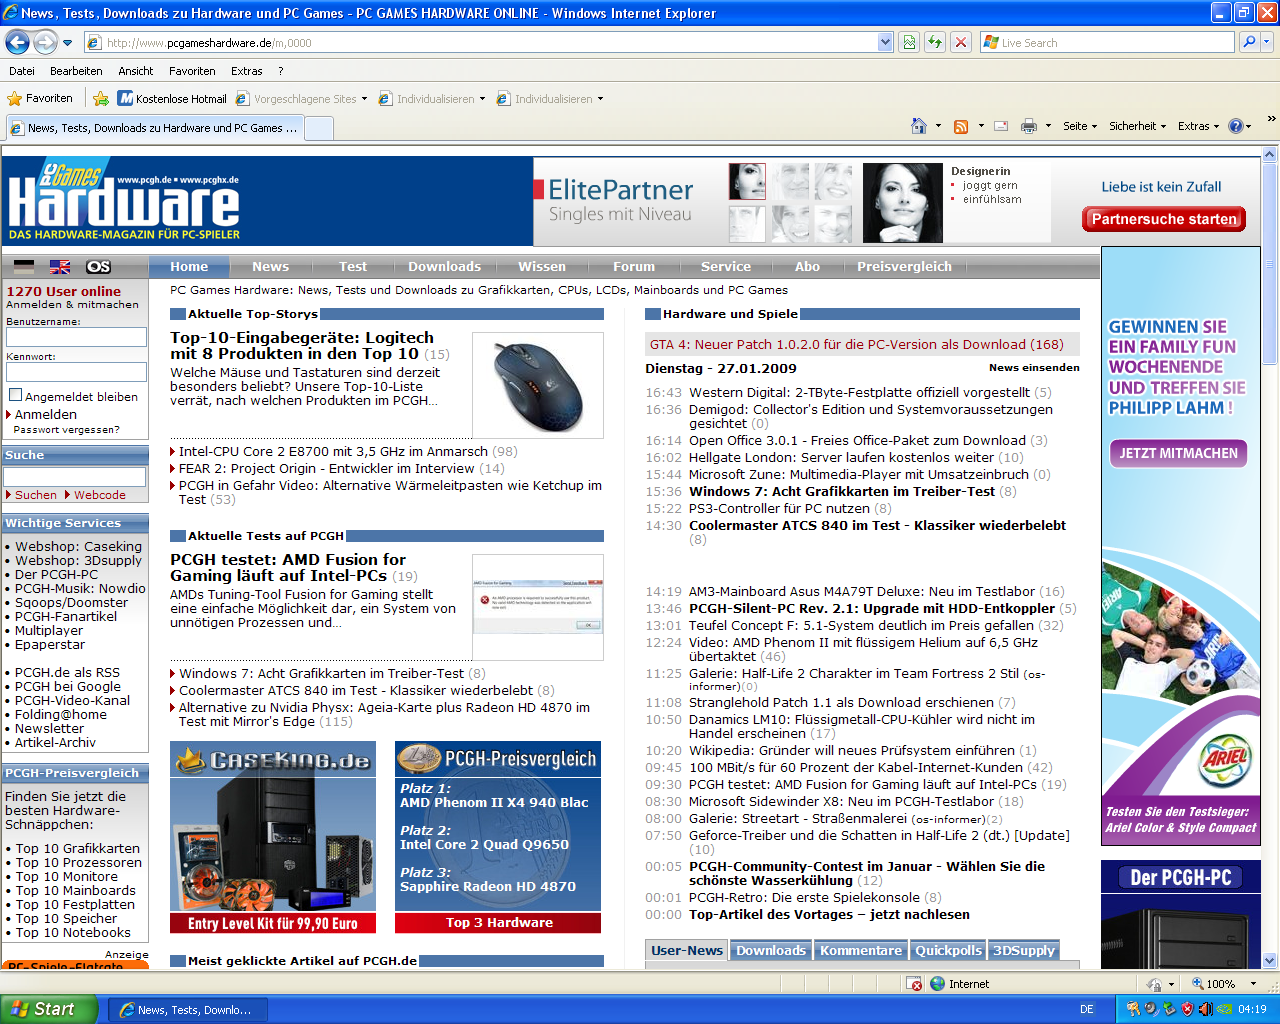Select the Forum navigation tab
The width and height of the screenshot is (1280, 1024).
click(634, 266)
